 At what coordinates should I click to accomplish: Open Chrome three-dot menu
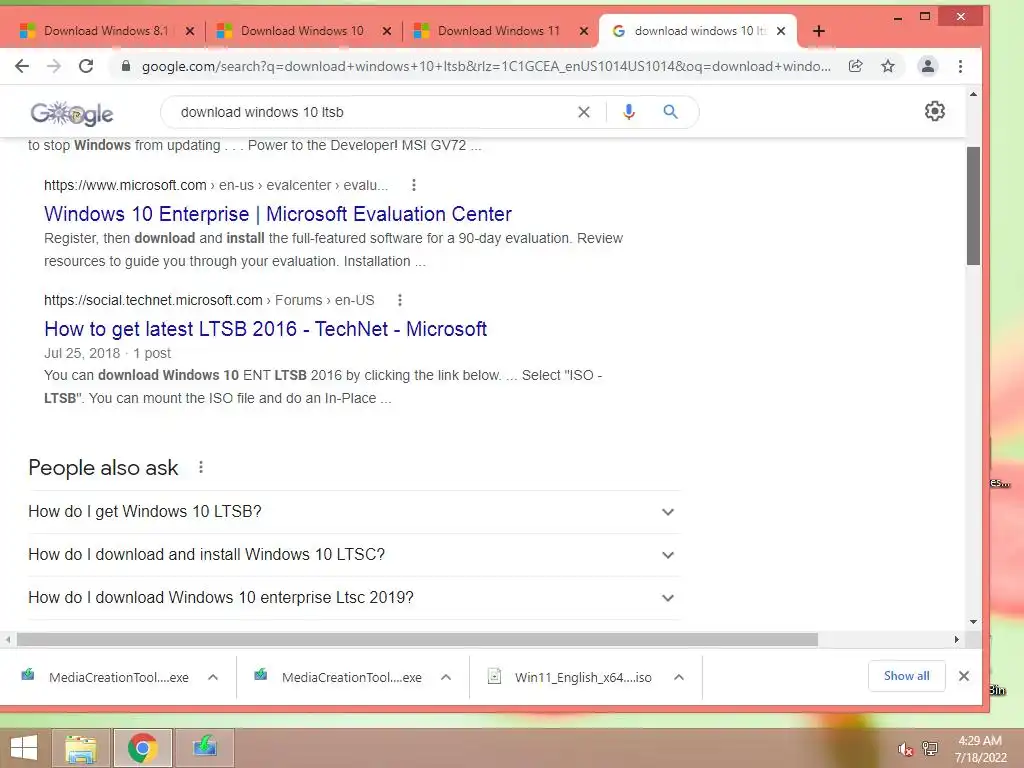click(x=960, y=66)
